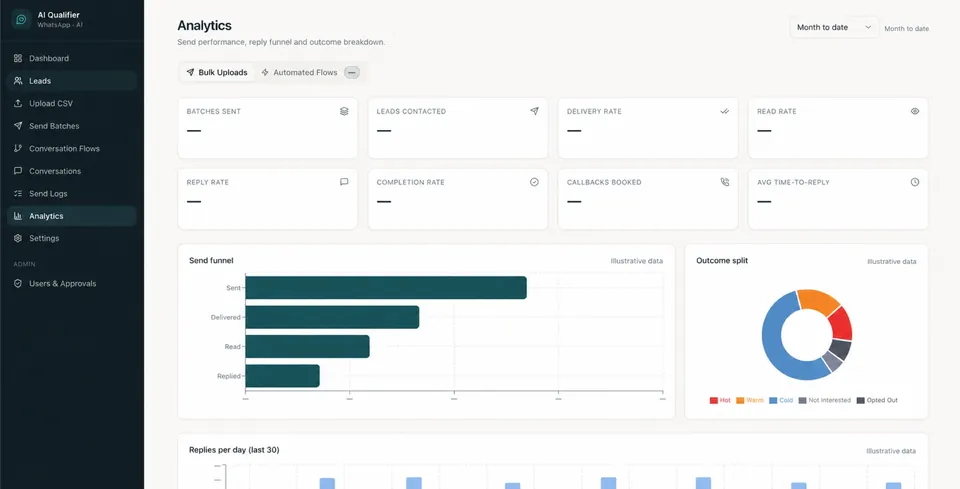This screenshot has width=960, height=489.
Task: Click the Conversations chat bubble icon
Action: (x=18, y=171)
